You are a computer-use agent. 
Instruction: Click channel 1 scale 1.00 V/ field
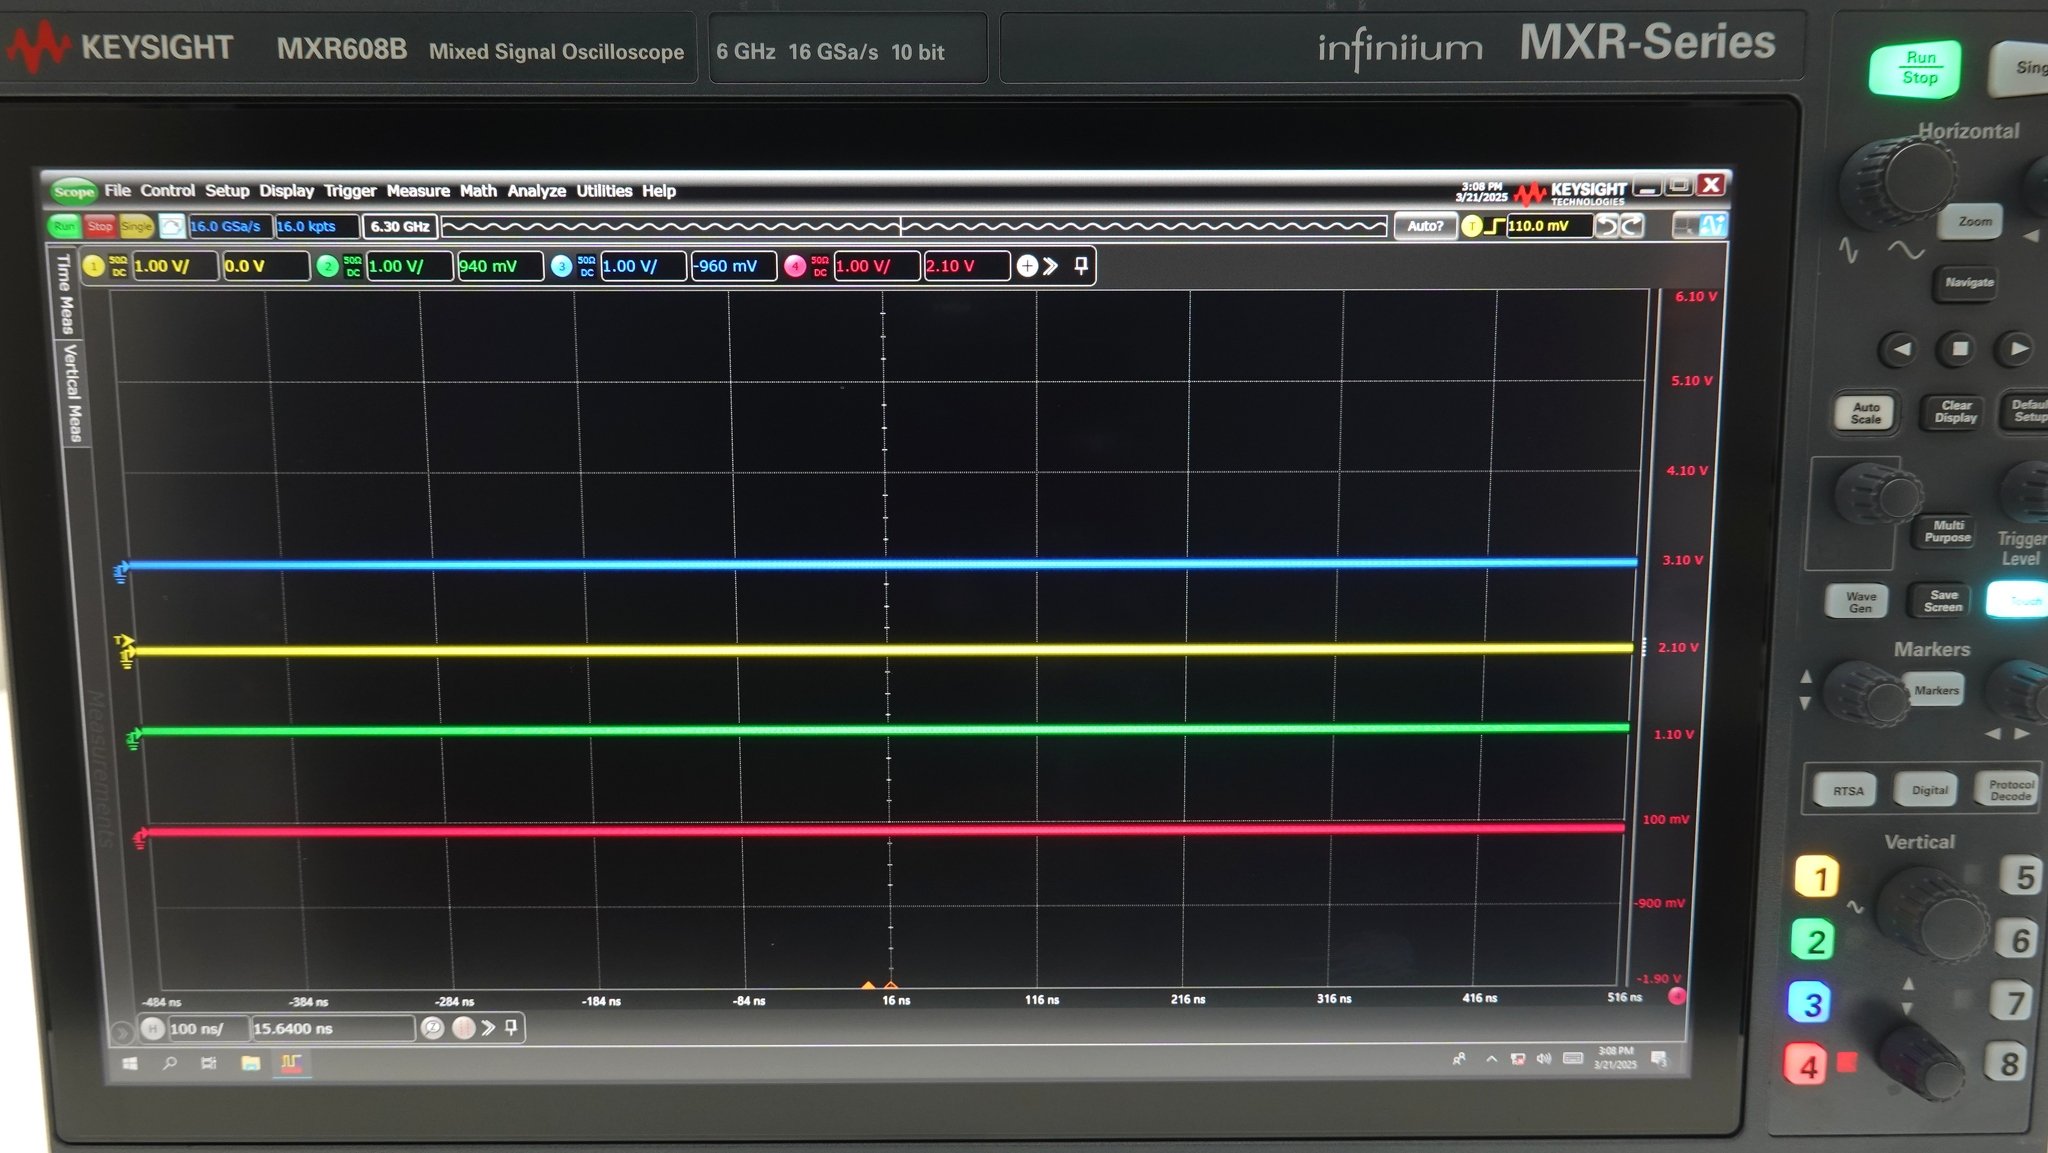pyautogui.click(x=174, y=266)
